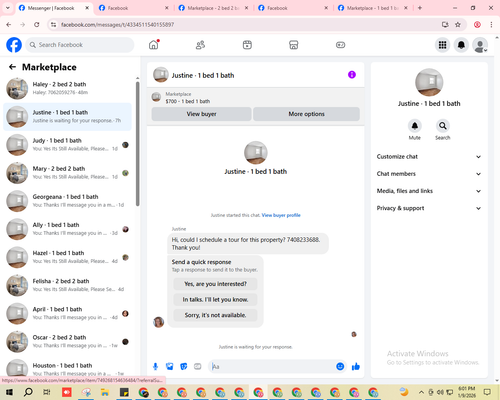500x400 pixels.
Task: Go to the Home feed icon
Action: coord(154,45)
